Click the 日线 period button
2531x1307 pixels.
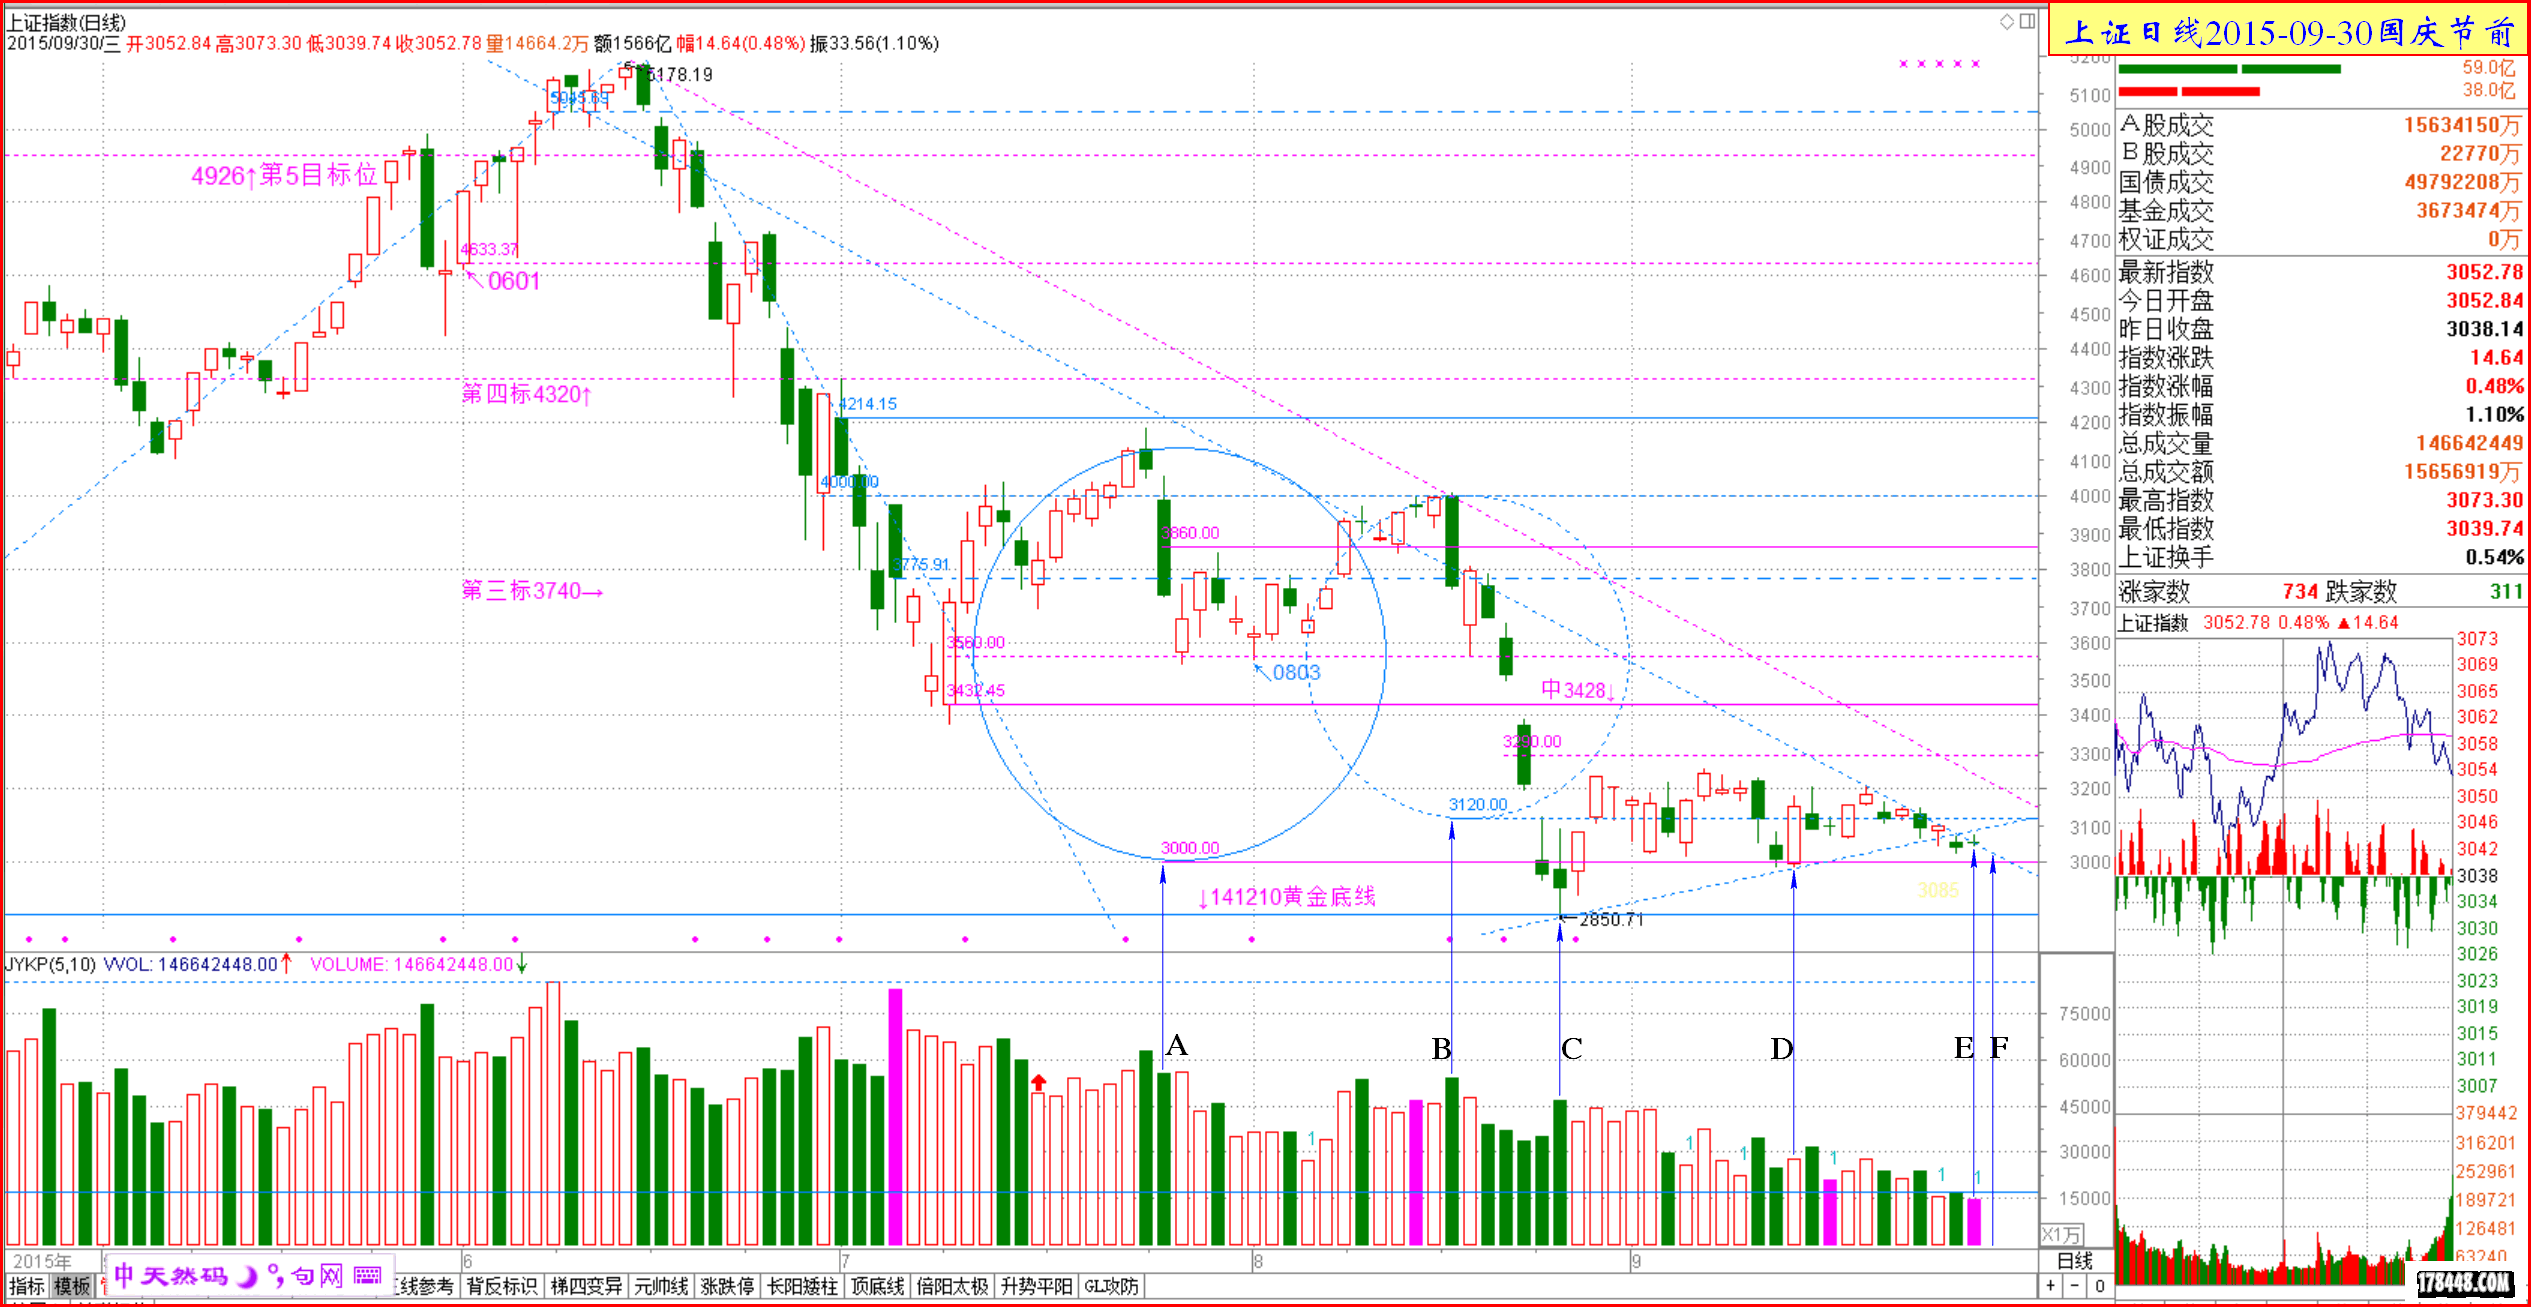point(2075,1261)
